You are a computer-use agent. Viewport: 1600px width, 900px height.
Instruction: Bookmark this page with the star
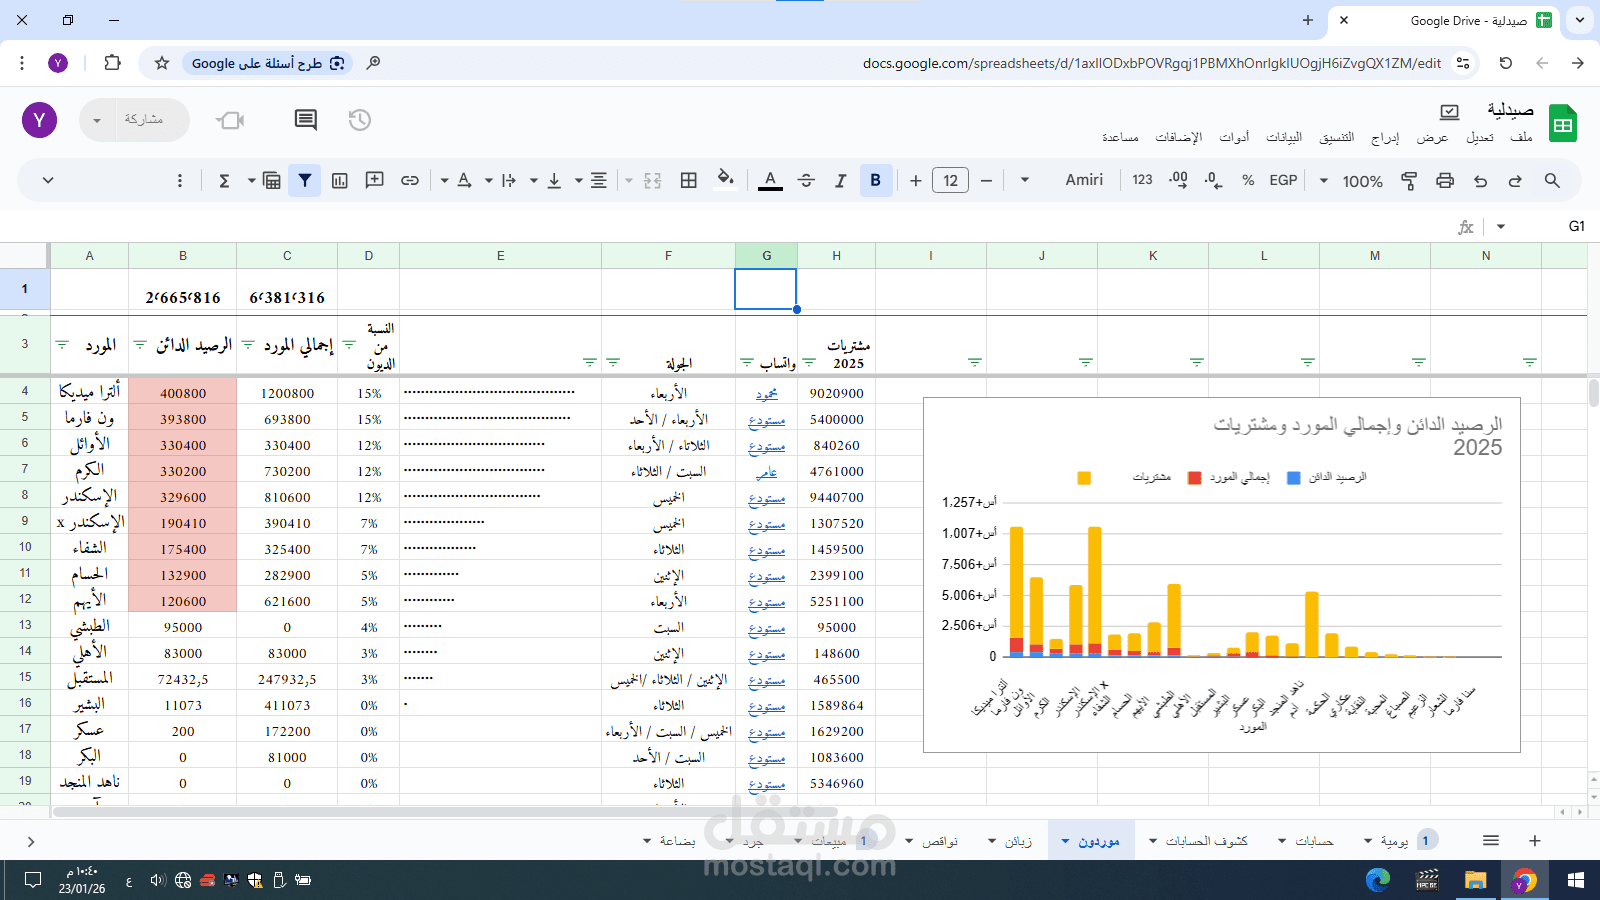pyautogui.click(x=162, y=63)
